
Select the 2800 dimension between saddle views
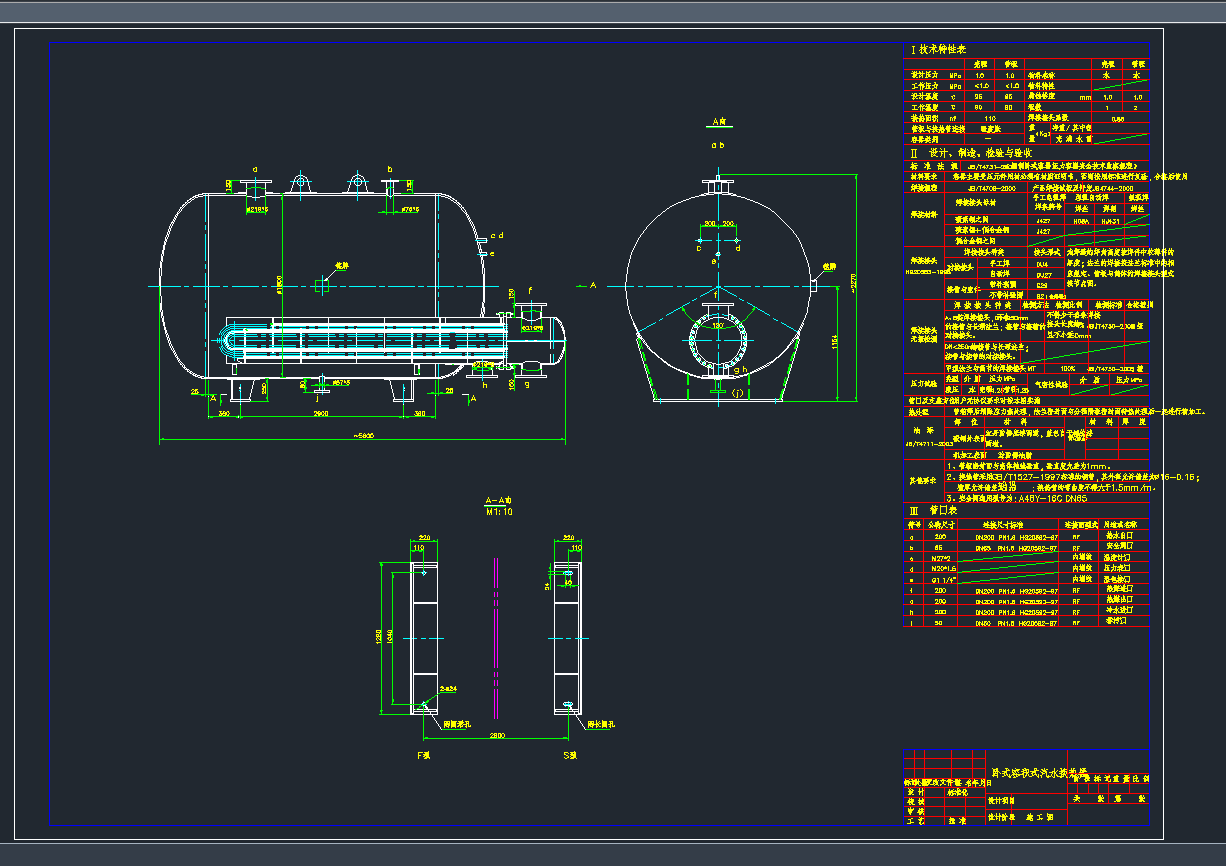tap(497, 735)
